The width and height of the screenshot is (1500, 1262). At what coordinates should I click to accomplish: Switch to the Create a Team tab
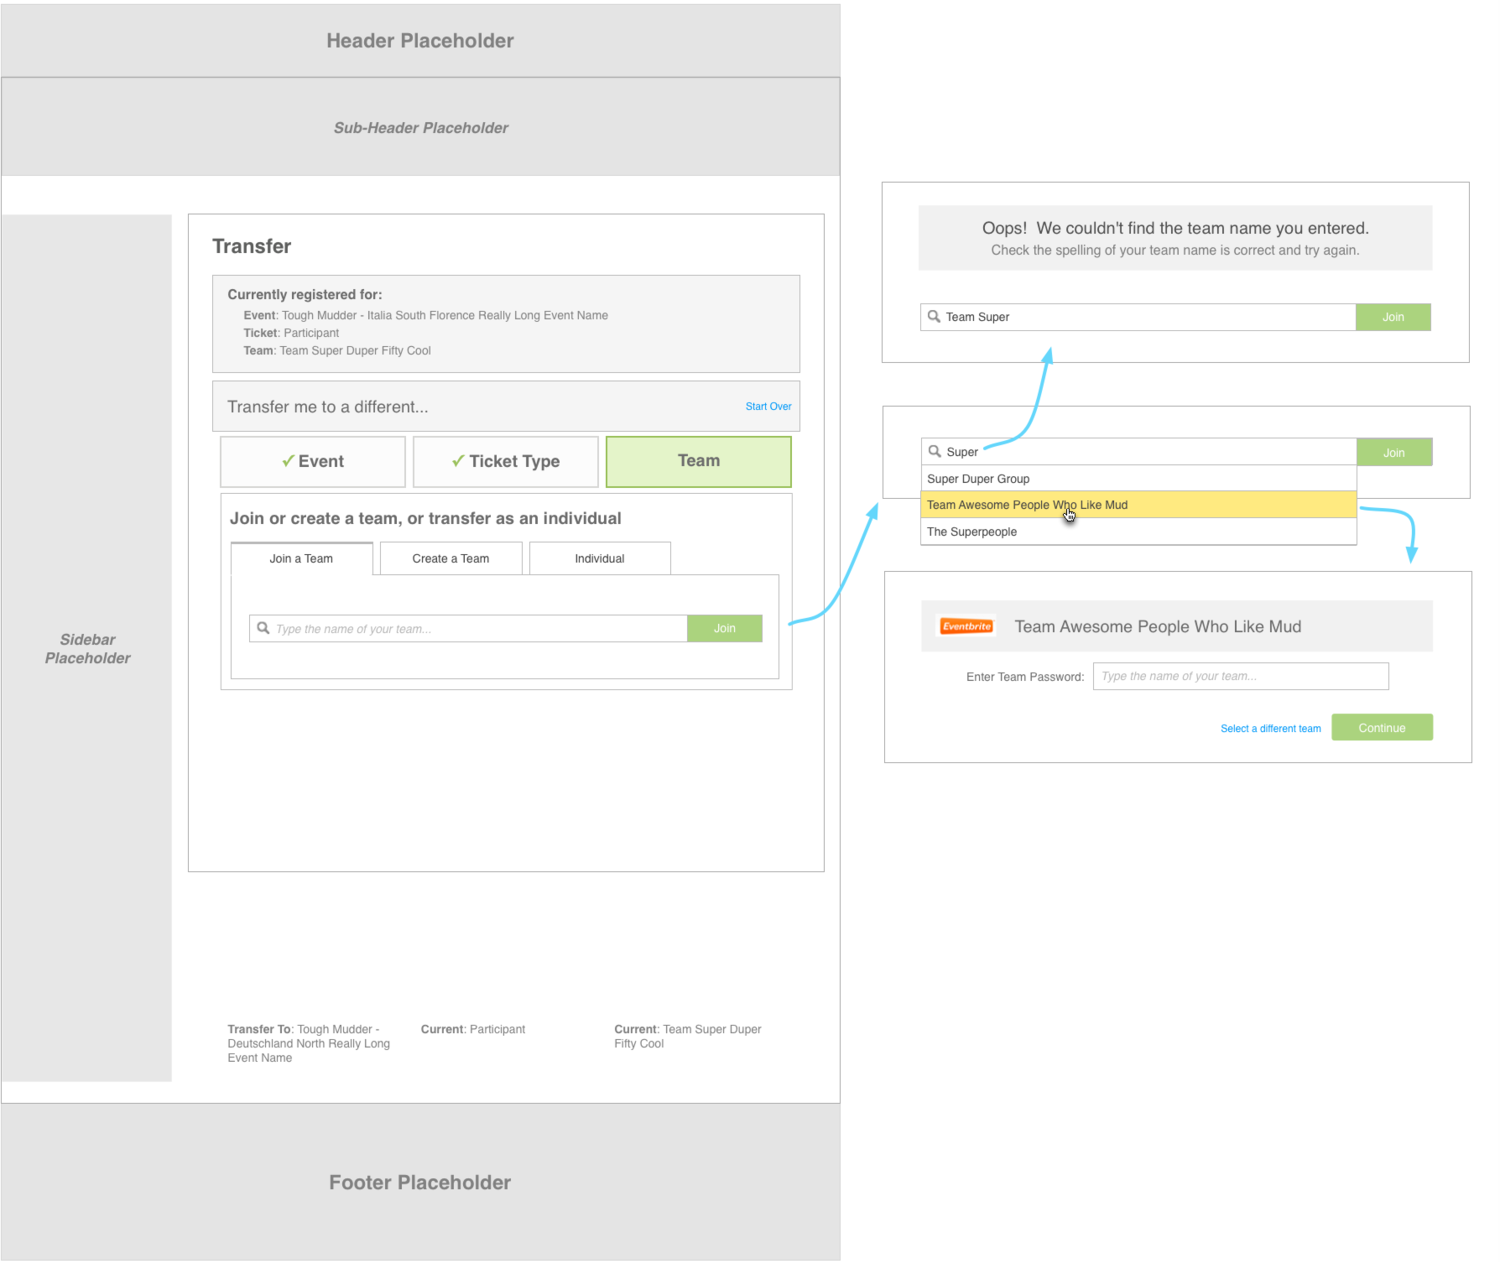(x=450, y=558)
